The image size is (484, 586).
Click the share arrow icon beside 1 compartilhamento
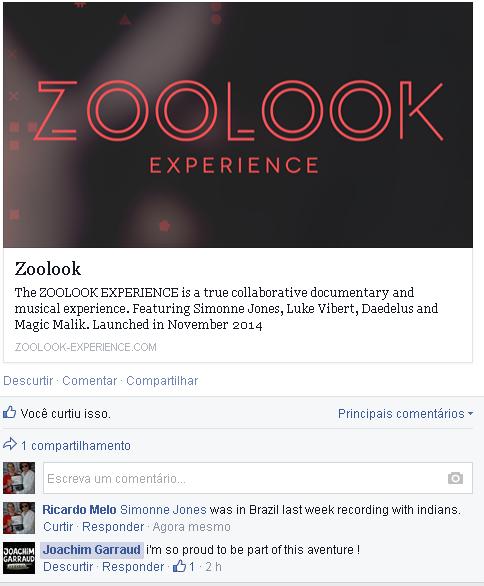[x=10, y=444]
